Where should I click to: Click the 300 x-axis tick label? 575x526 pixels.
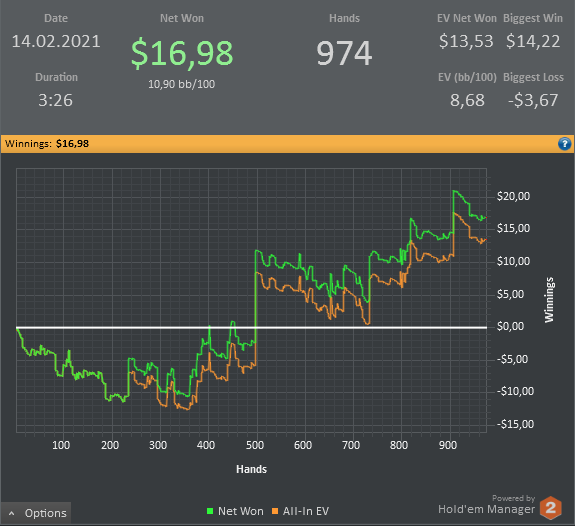[x=158, y=445]
